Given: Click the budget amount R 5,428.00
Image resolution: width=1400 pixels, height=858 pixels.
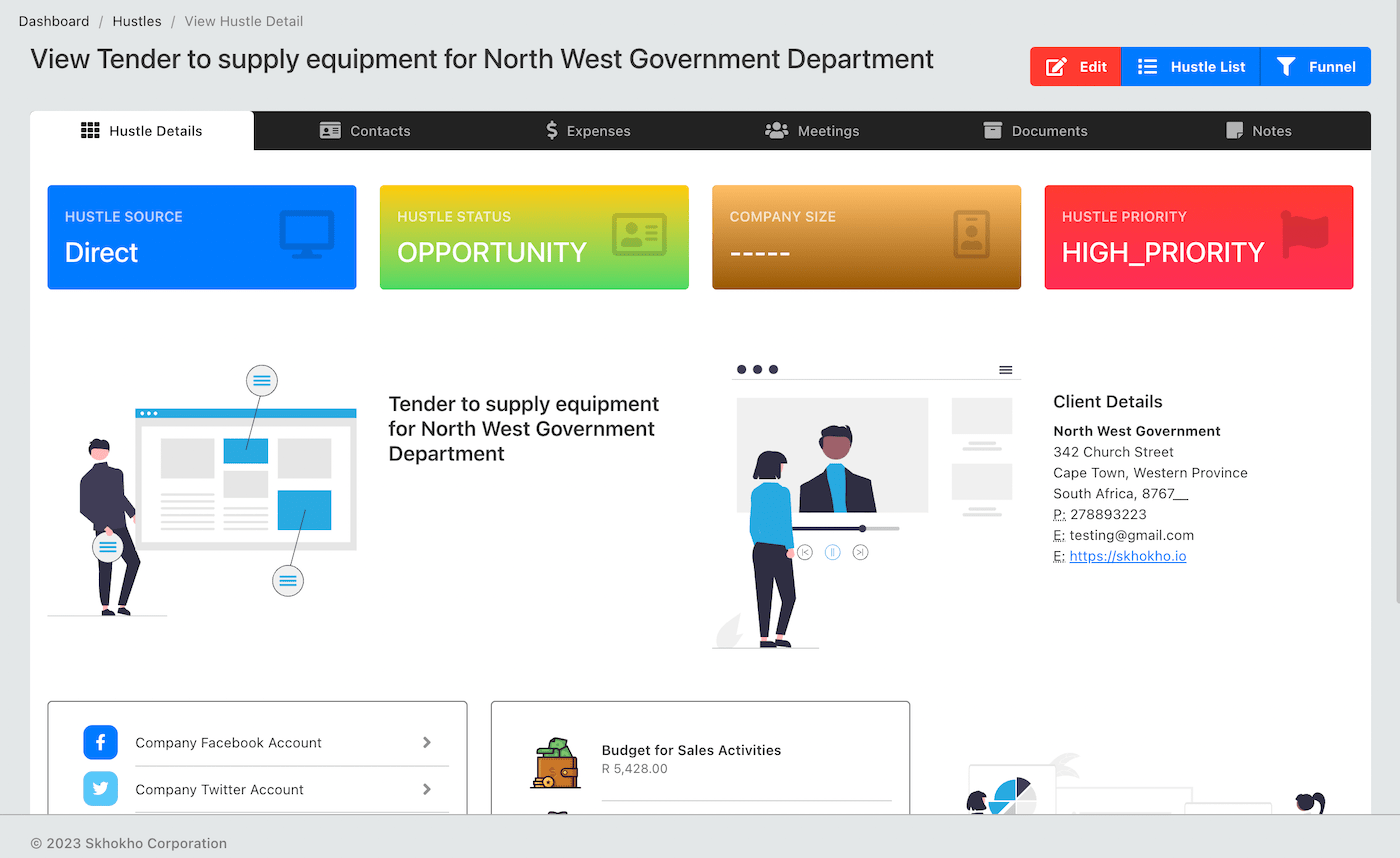Looking at the screenshot, I should tap(634, 769).
